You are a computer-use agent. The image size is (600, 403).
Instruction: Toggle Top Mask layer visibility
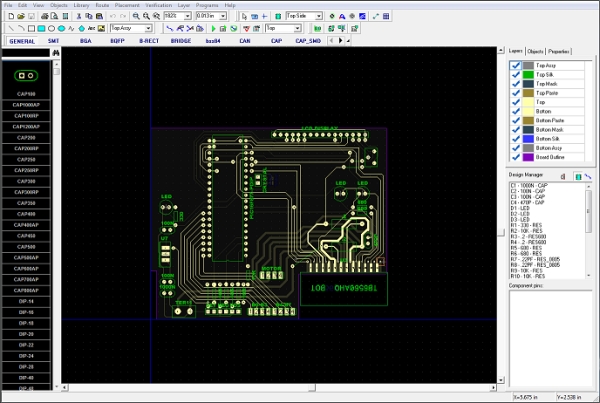tap(515, 84)
